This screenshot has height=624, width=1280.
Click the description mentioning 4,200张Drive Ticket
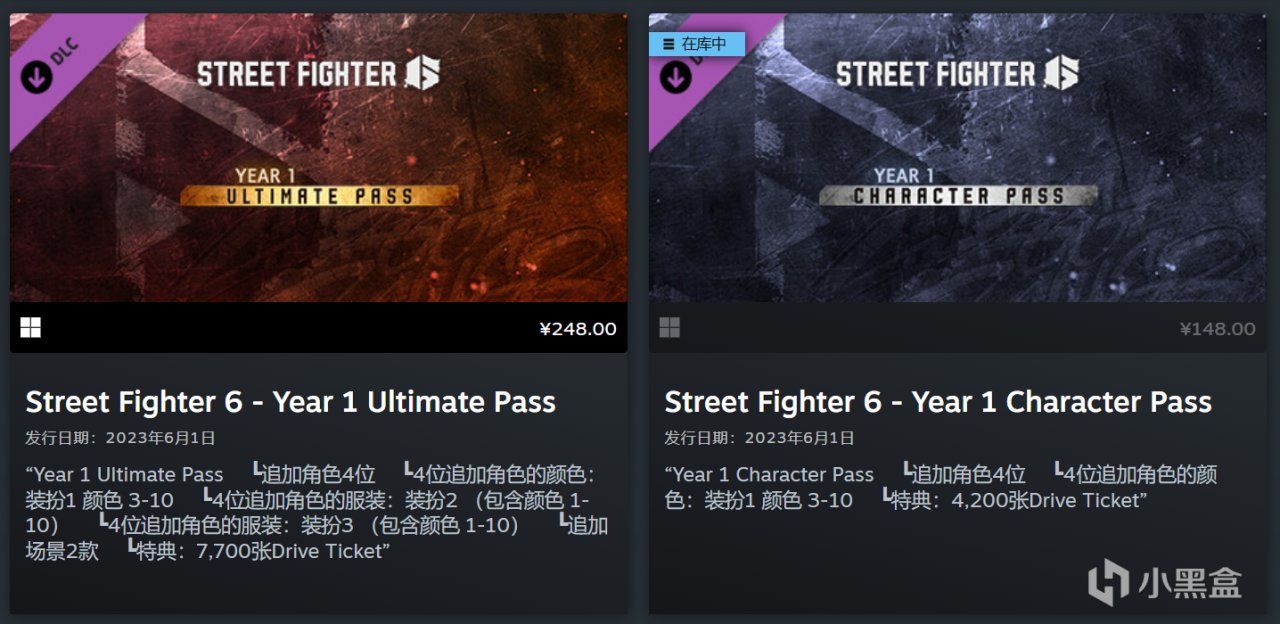coord(941,487)
